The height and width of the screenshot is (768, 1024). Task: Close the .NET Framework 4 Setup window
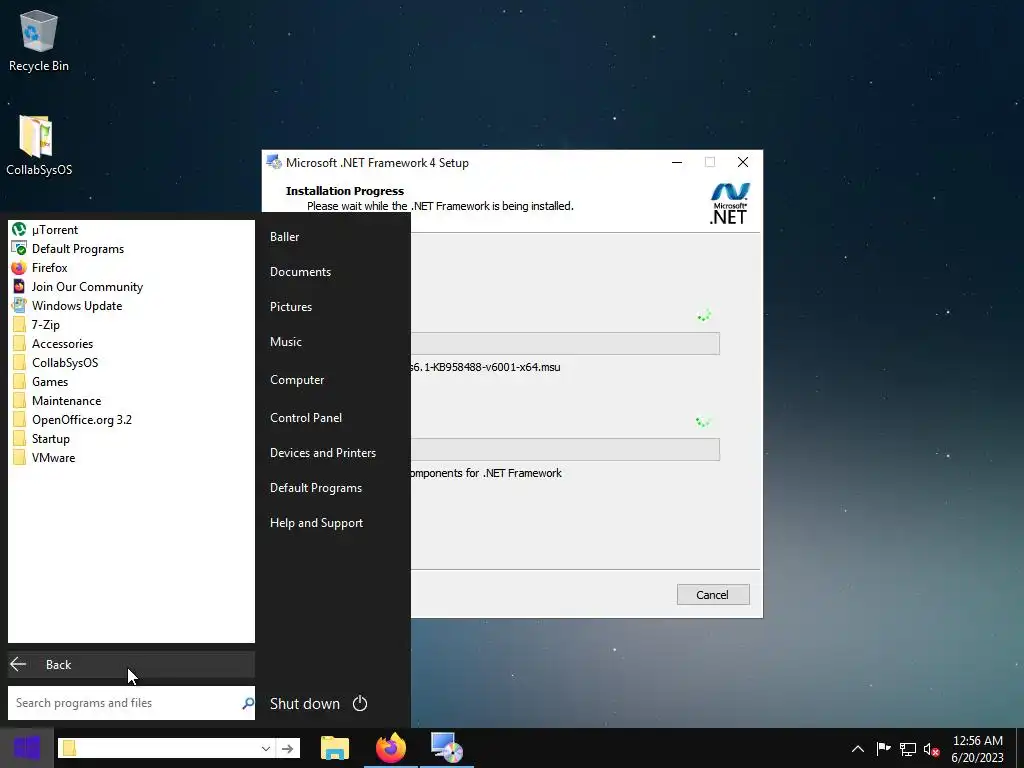743,163
